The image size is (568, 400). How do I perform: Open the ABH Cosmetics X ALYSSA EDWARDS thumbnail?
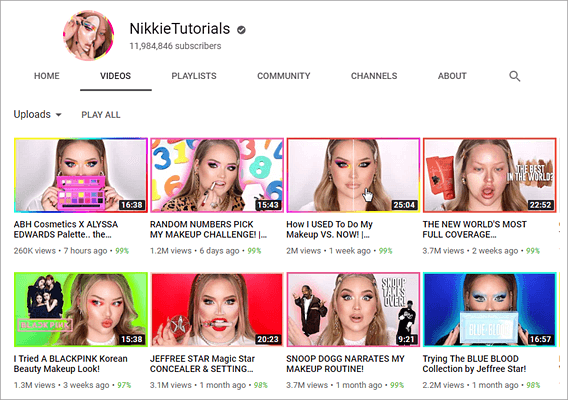[x=81, y=175]
